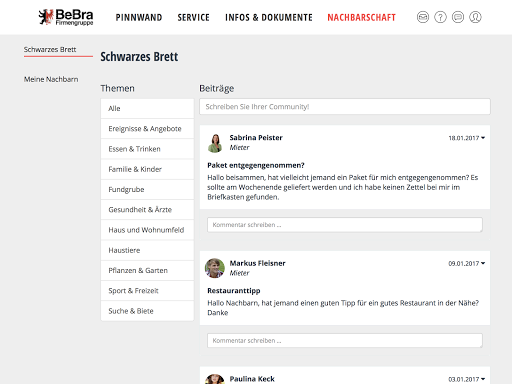
Task: Open the user profile icon
Action: pyautogui.click(x=475, y=17)
